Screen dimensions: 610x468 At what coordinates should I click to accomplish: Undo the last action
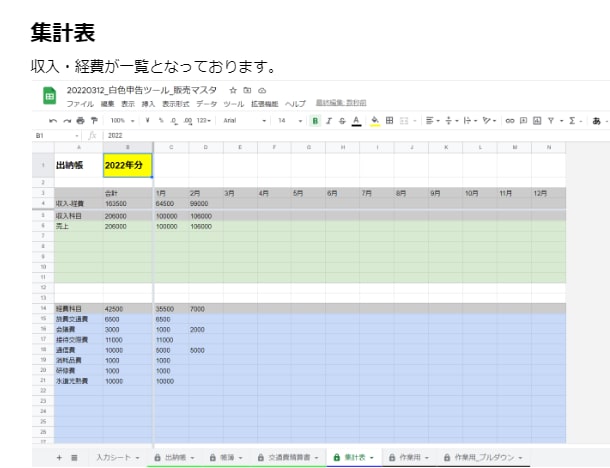pos(53,121)
